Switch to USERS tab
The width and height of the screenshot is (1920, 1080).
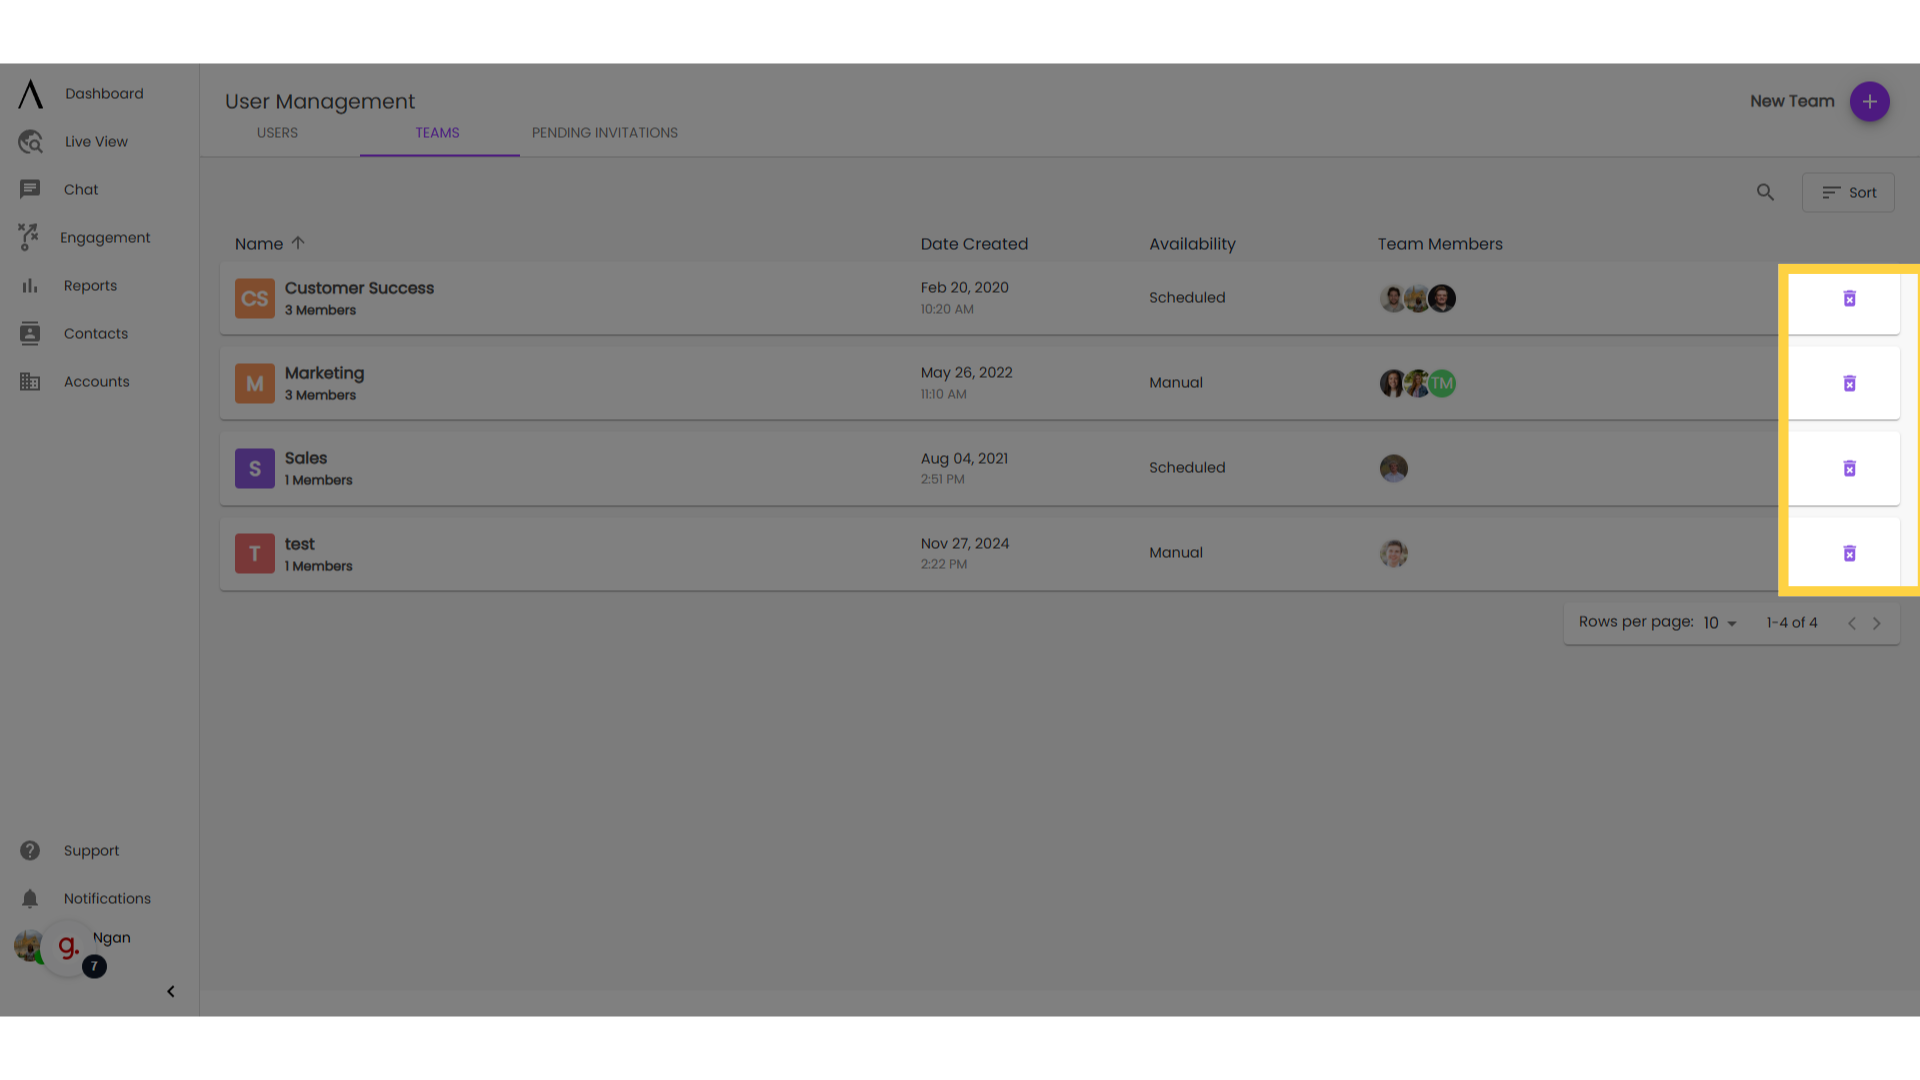tap(277, 132)
